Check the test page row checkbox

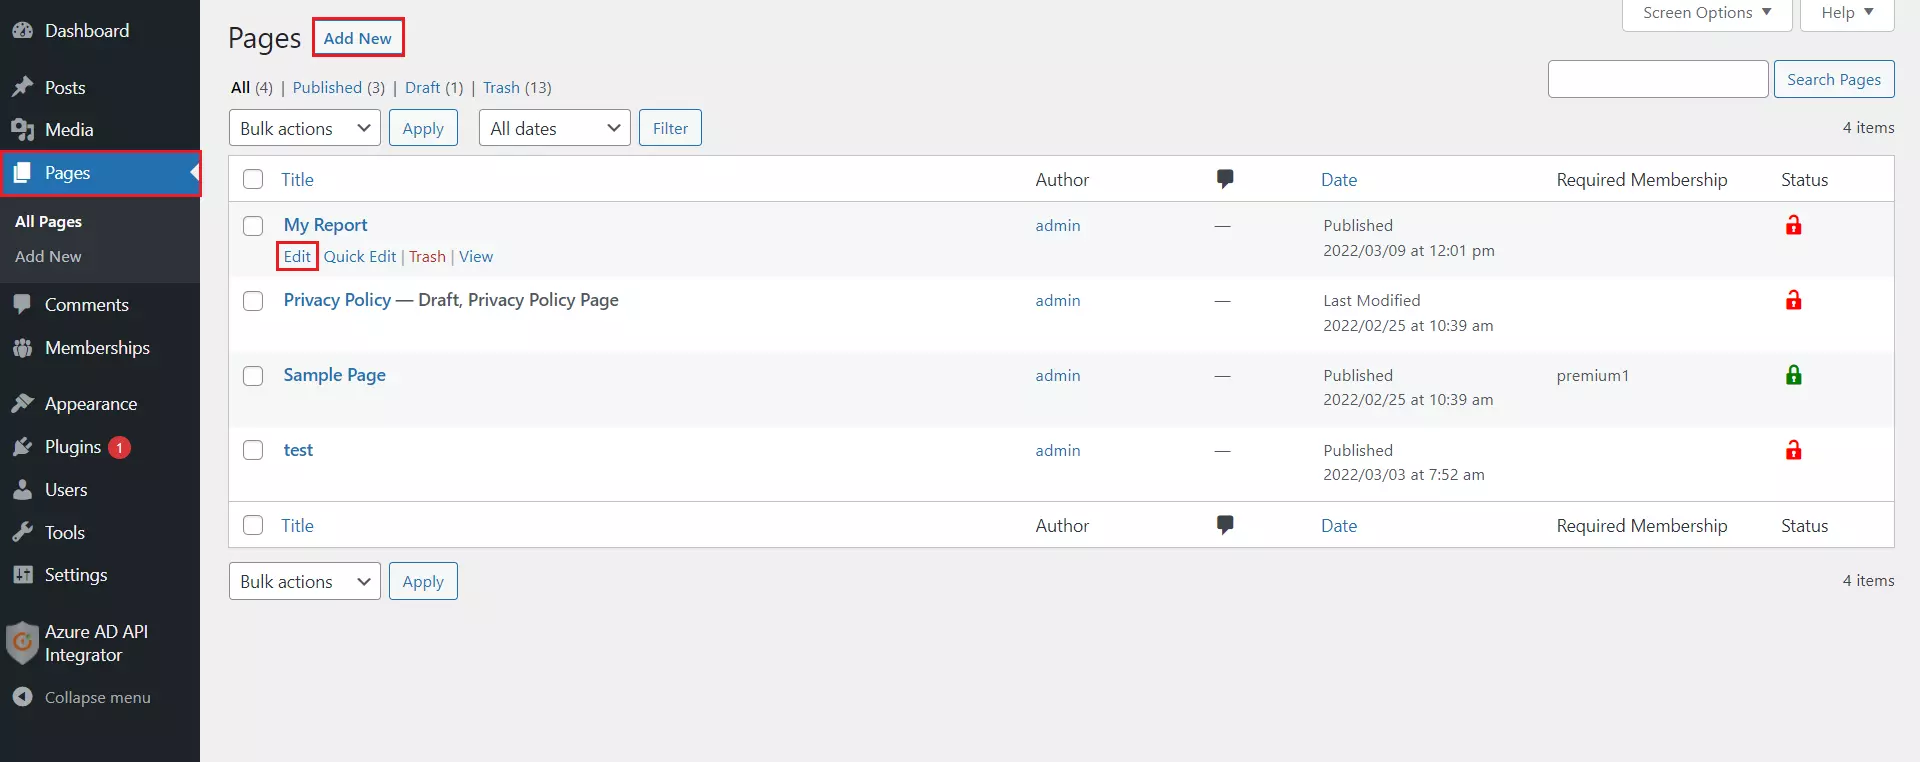tap(253, 450)
